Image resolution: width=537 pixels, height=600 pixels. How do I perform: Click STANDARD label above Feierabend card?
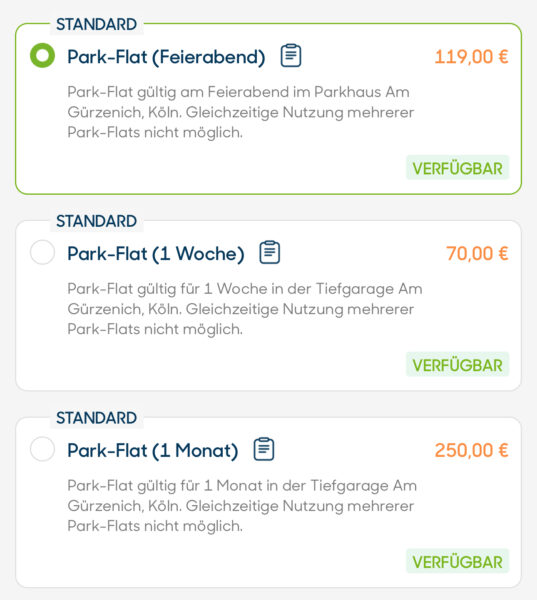pyautogui.click(x=96, y=24)
